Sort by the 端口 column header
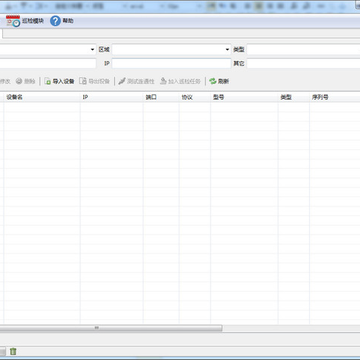 [x=161, y=97]
